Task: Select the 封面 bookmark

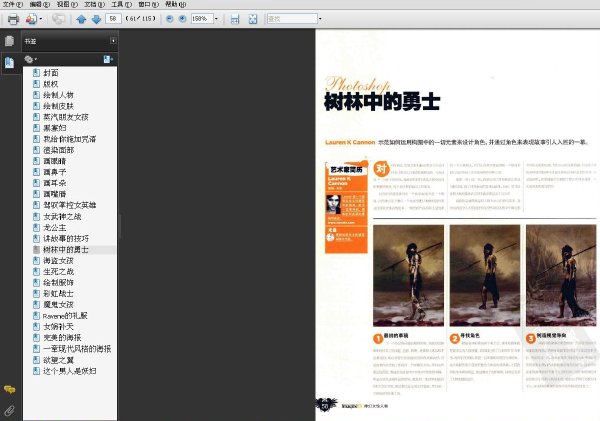Action: click(51, 73)
